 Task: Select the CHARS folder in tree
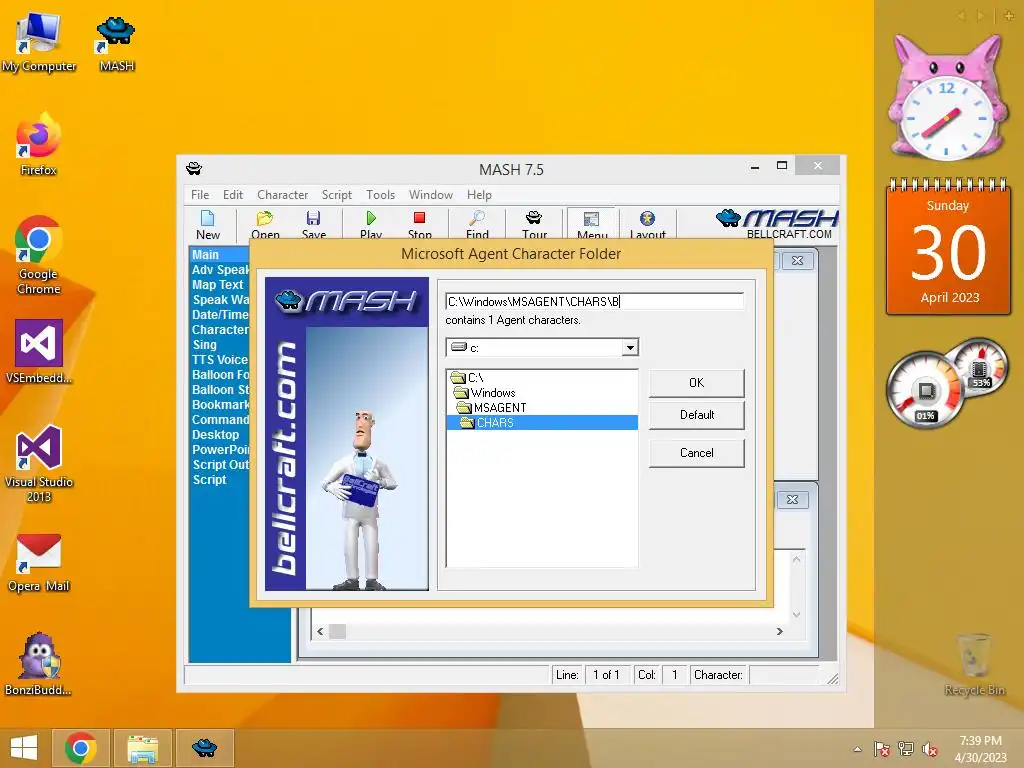[x=542, y=423]
